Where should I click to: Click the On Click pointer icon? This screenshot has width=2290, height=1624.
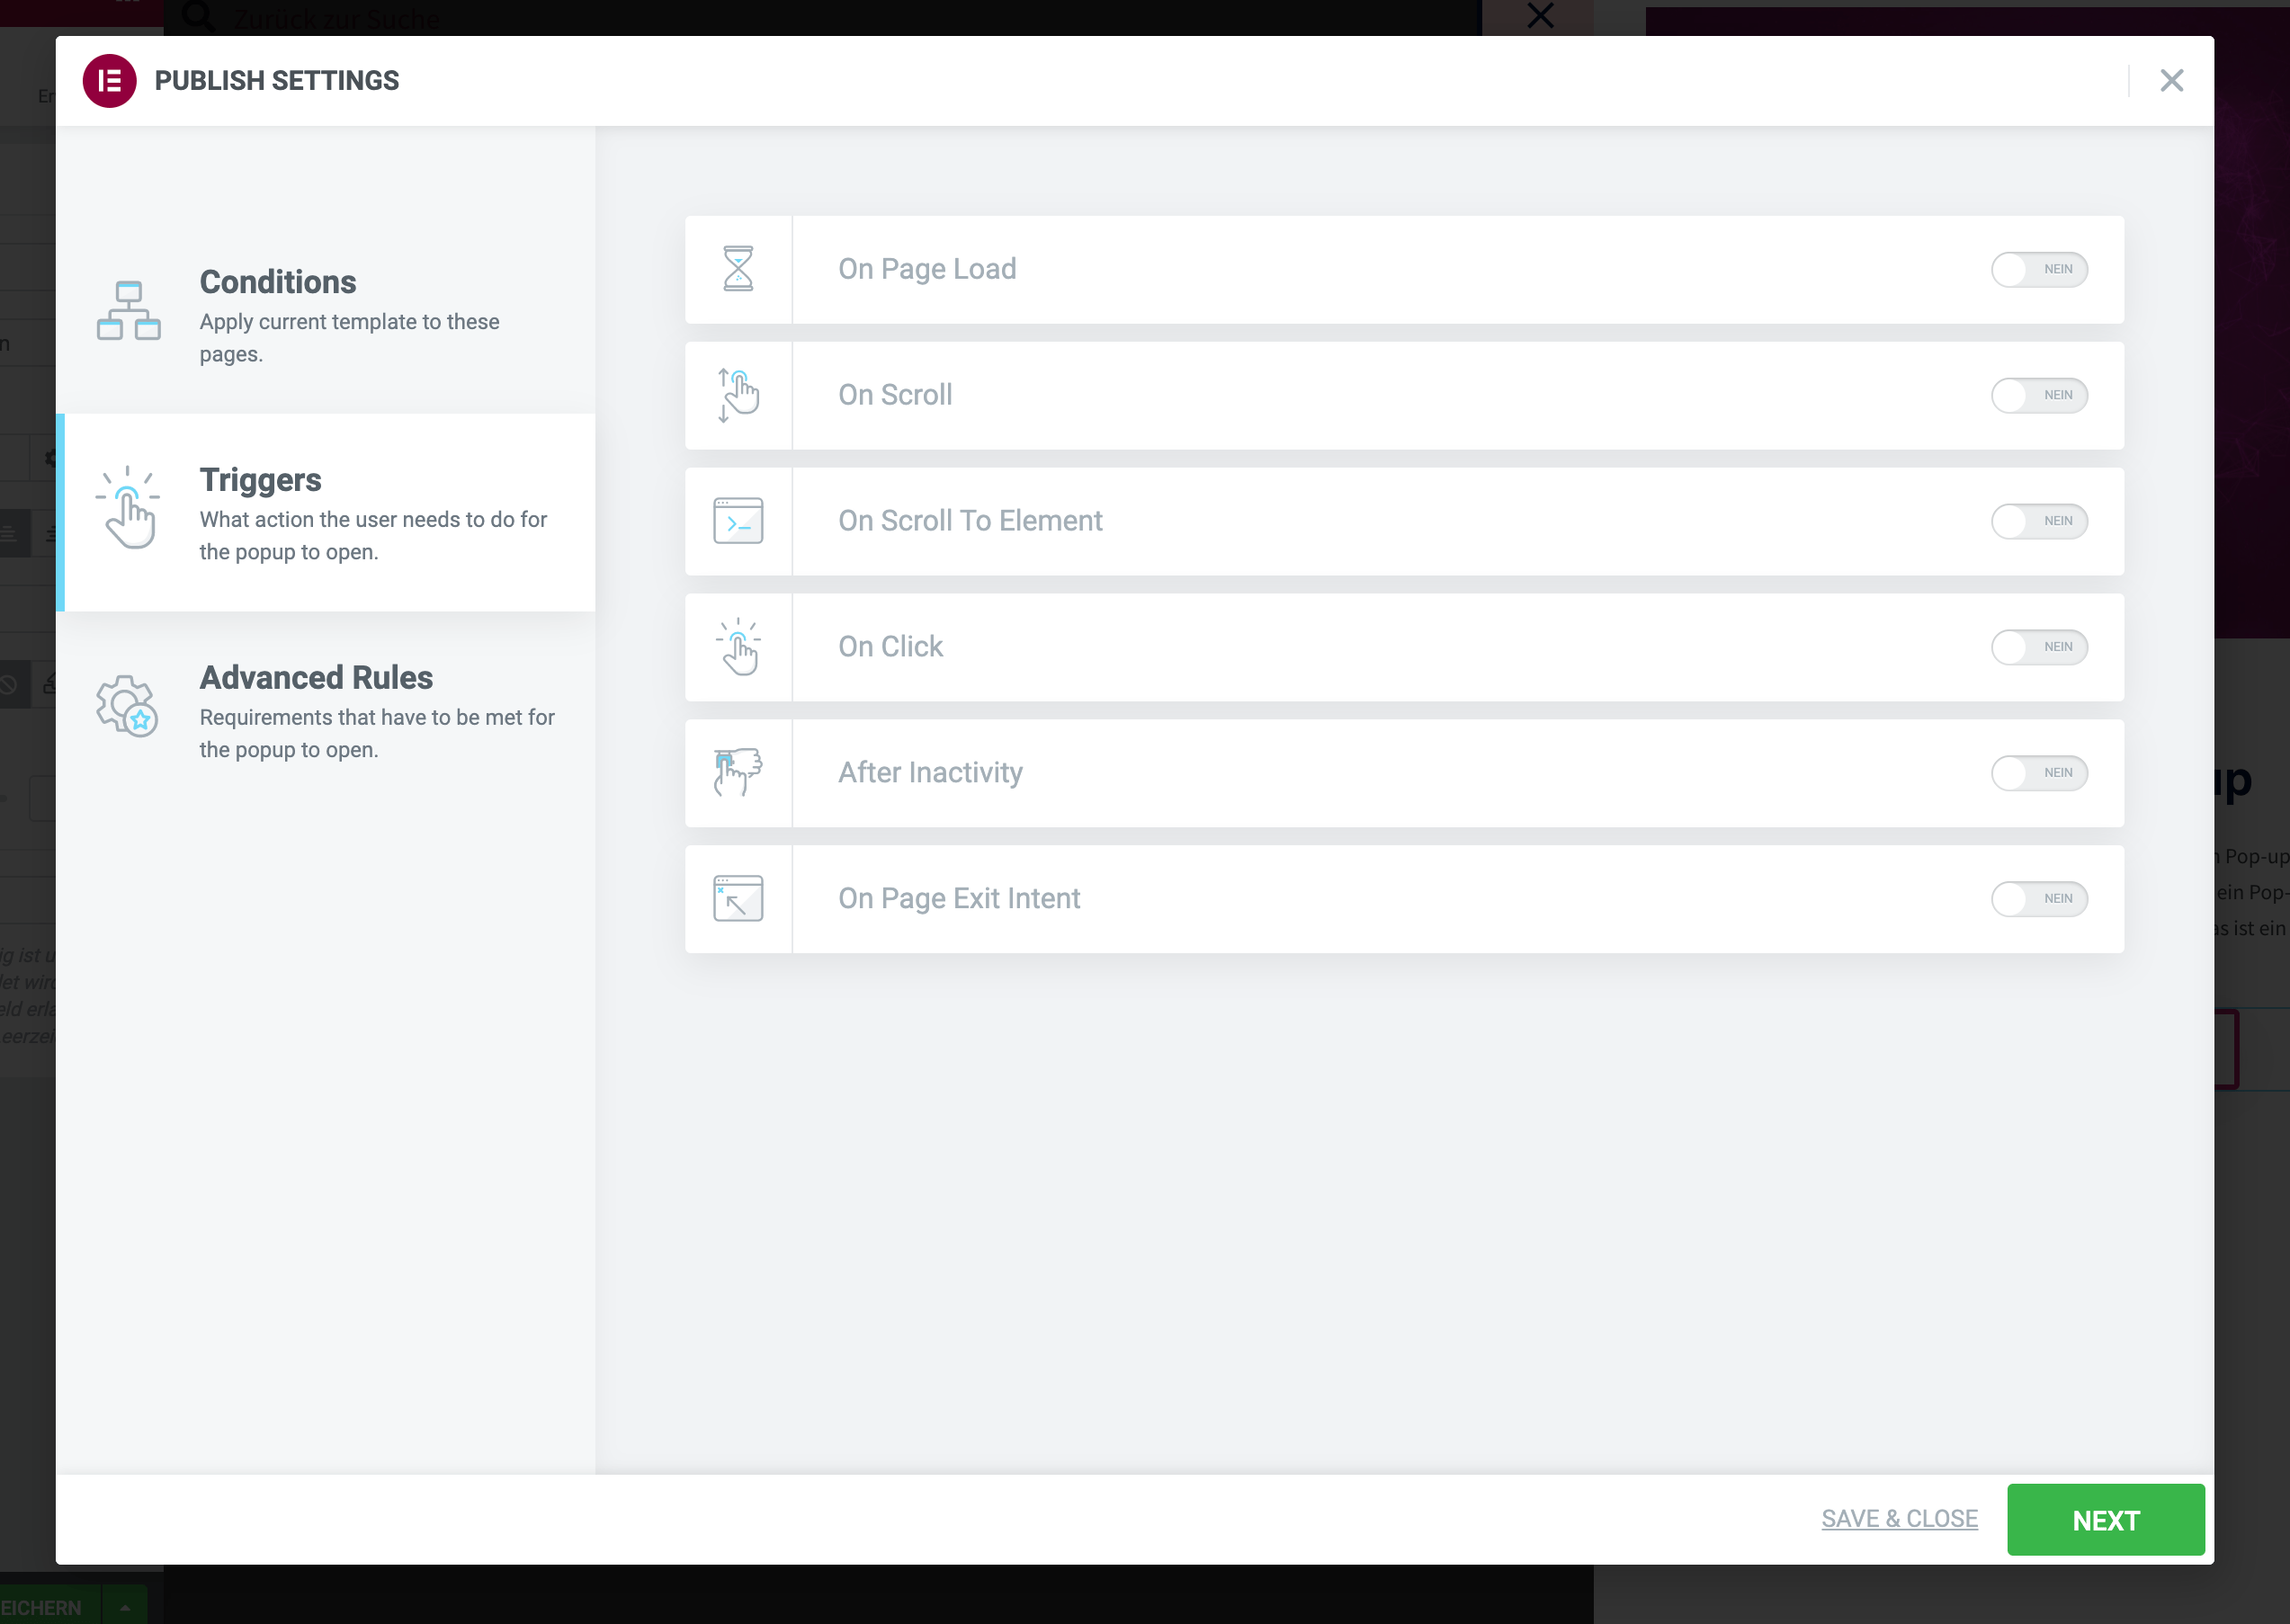point(738,647)
